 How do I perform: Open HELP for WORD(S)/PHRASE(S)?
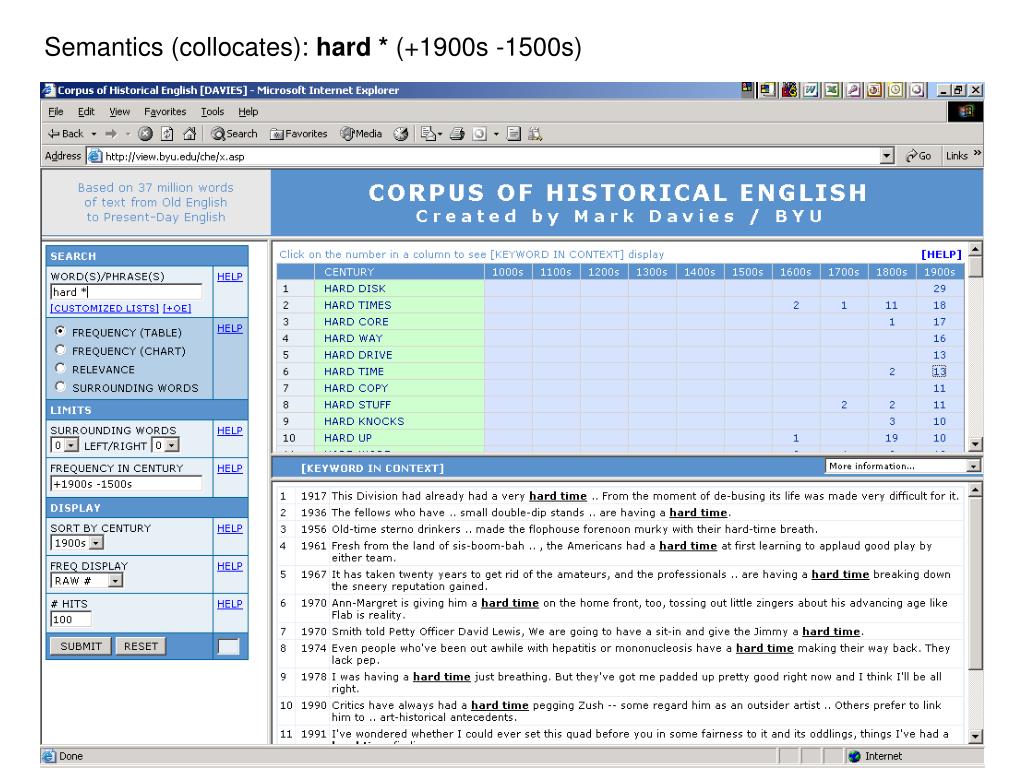pos(230,277)
